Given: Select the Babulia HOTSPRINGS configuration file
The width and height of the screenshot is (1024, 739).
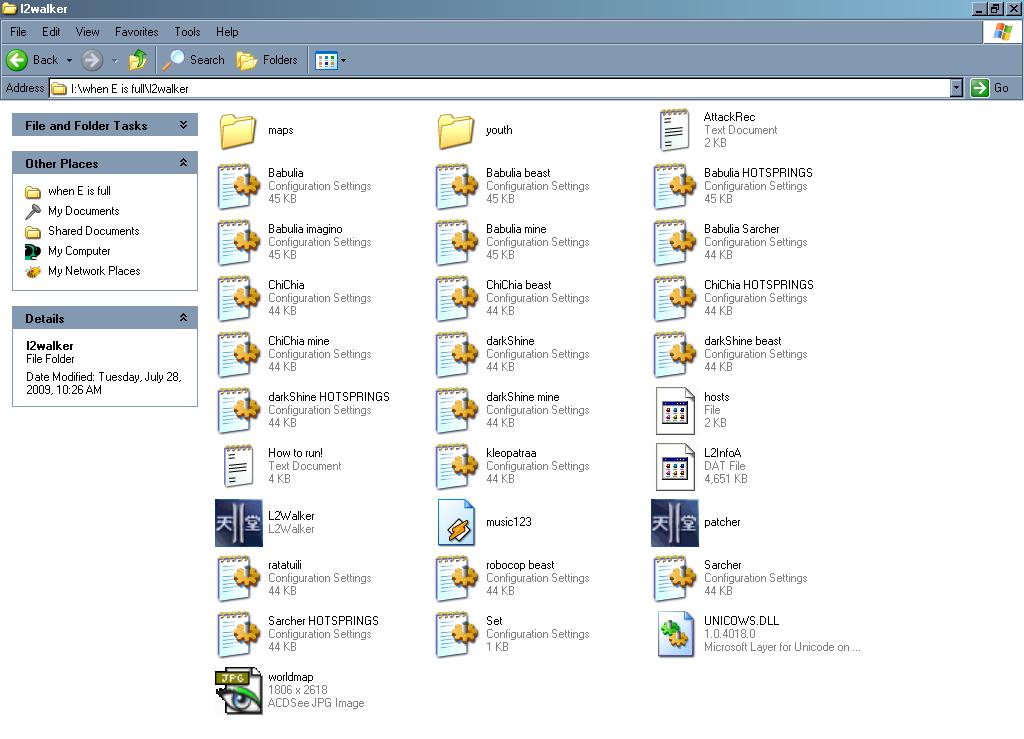Looking at the screenshot, I should point(675,186).
